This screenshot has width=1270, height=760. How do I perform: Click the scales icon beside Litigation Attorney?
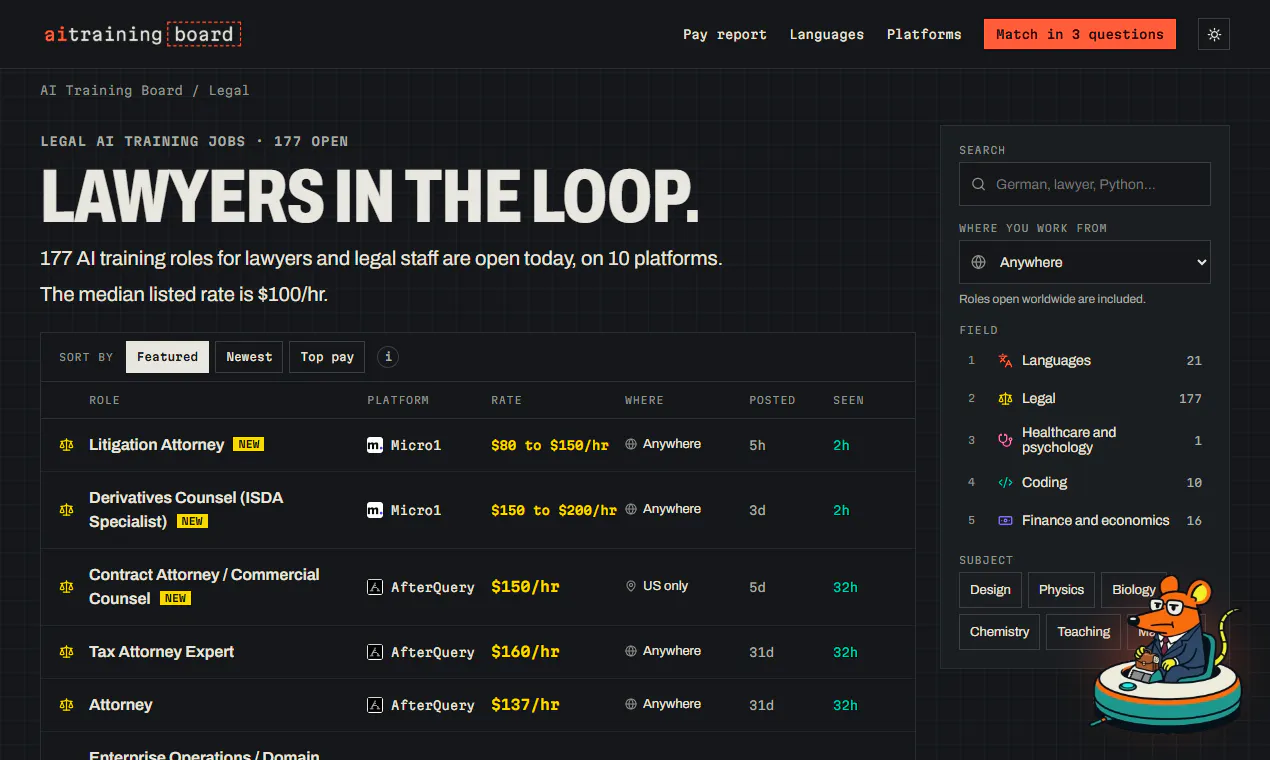(67, 444)
